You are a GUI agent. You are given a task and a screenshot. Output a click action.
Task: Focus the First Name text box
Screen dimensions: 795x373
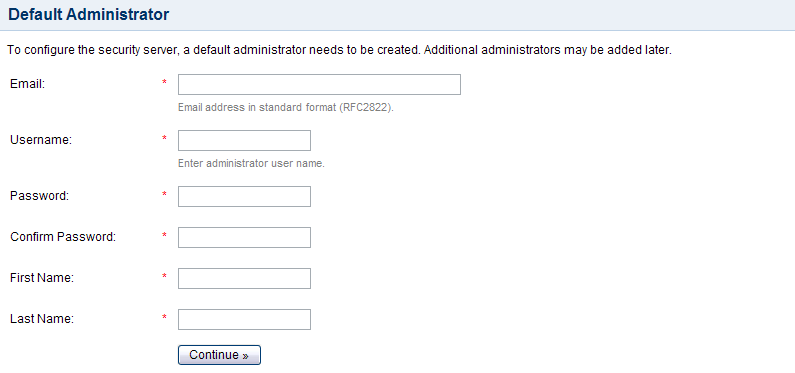coord(244,278)
